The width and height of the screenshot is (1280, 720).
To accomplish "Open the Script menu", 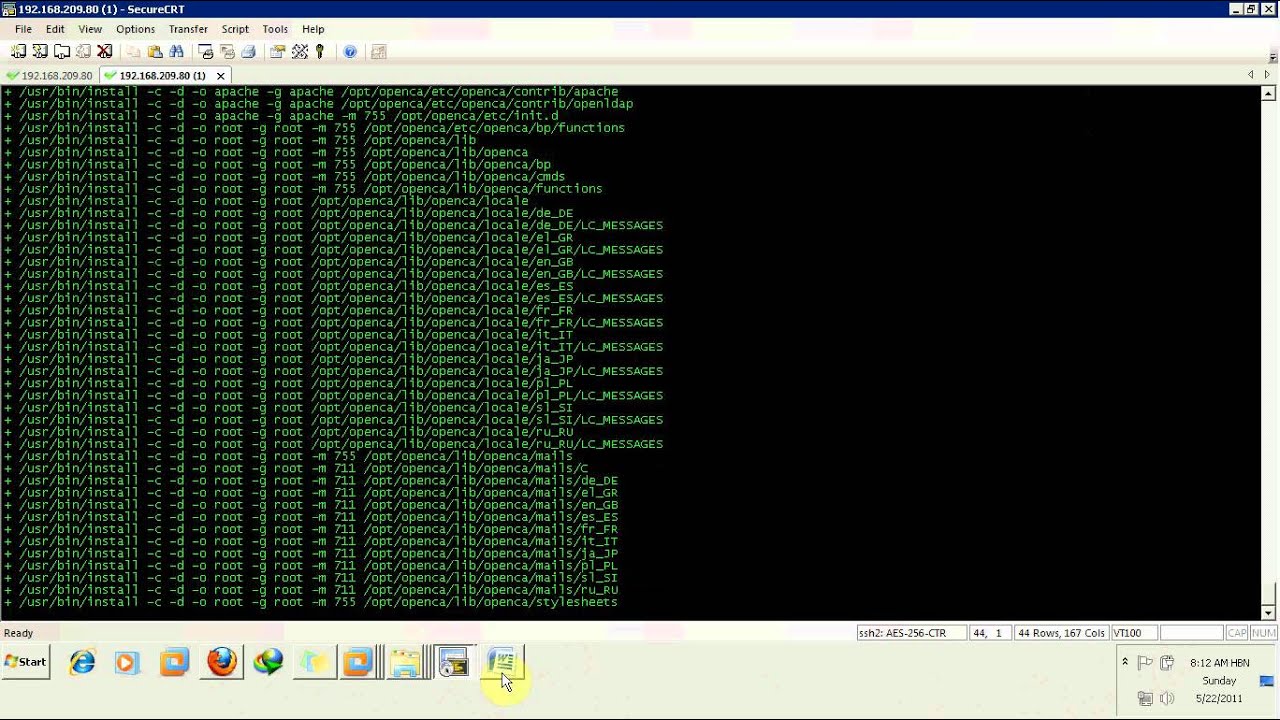I will coord(235,29).
